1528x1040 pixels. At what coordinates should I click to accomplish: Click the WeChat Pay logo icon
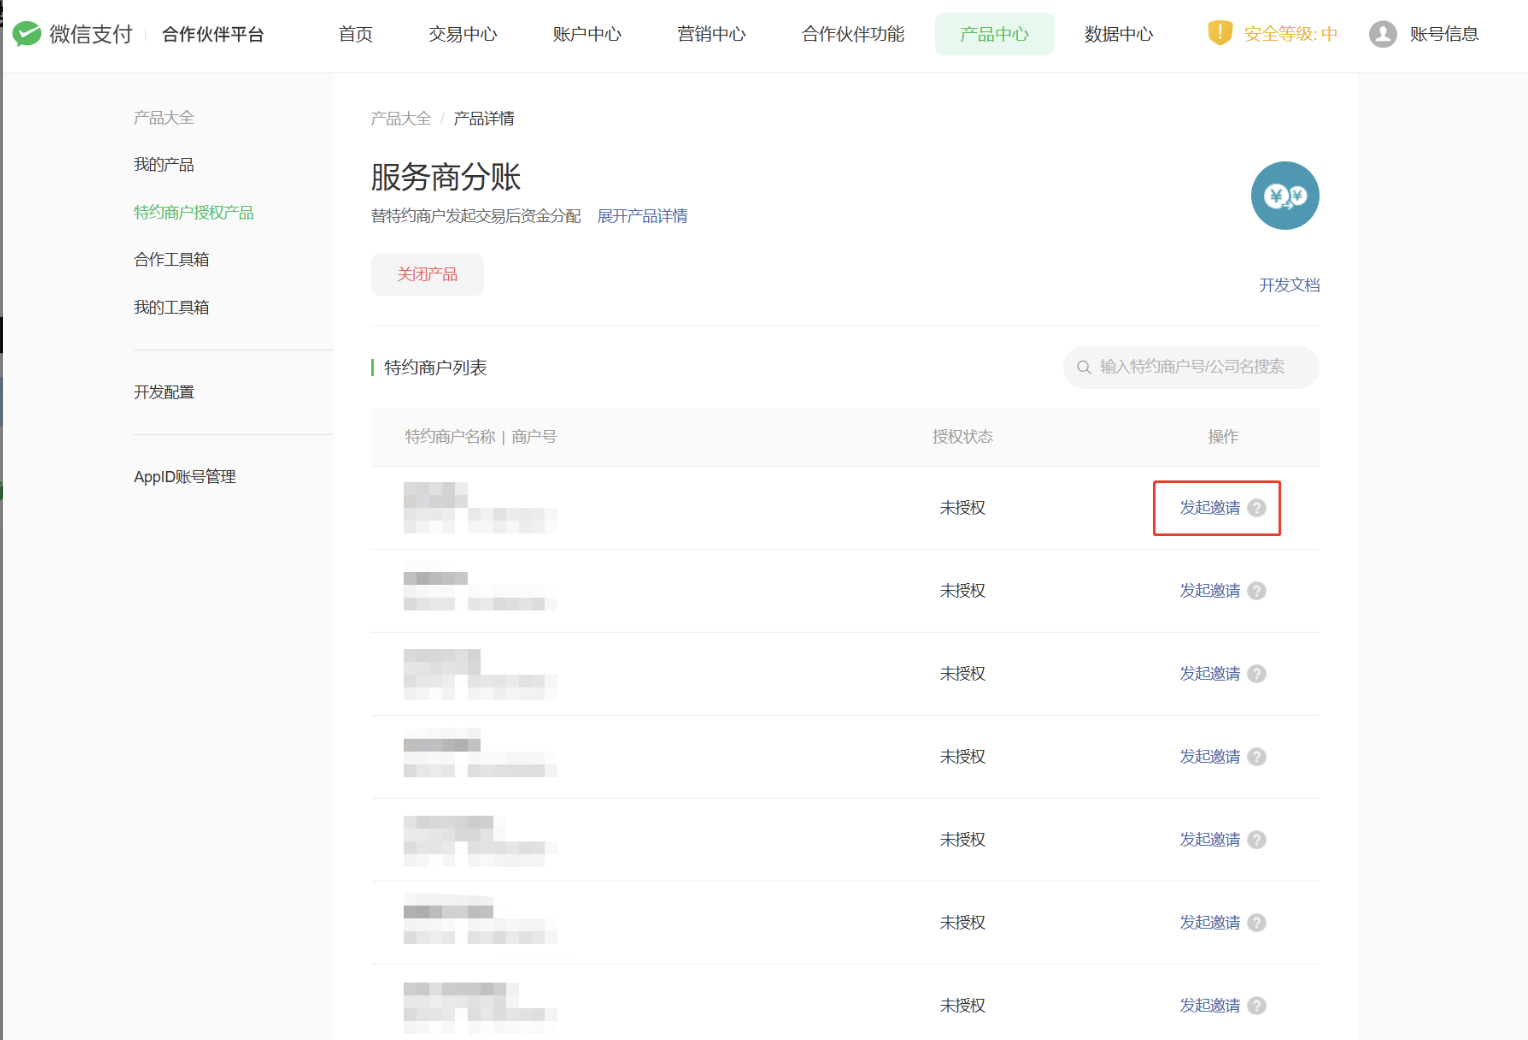point(27,34)
